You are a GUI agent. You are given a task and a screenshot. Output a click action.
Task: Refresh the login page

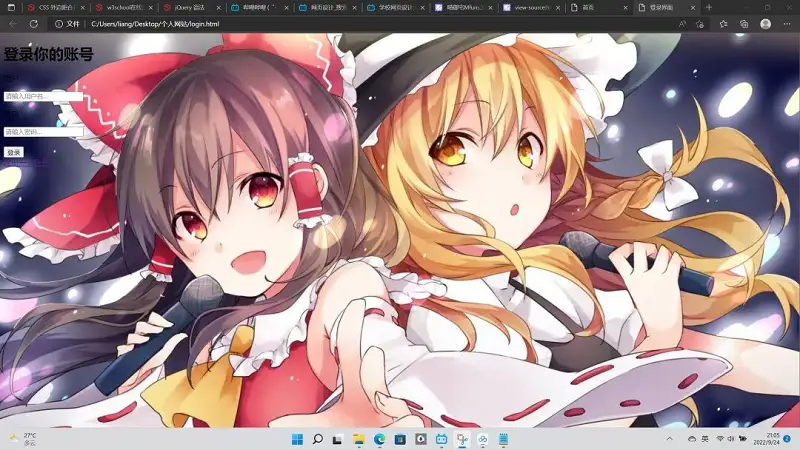34,24
